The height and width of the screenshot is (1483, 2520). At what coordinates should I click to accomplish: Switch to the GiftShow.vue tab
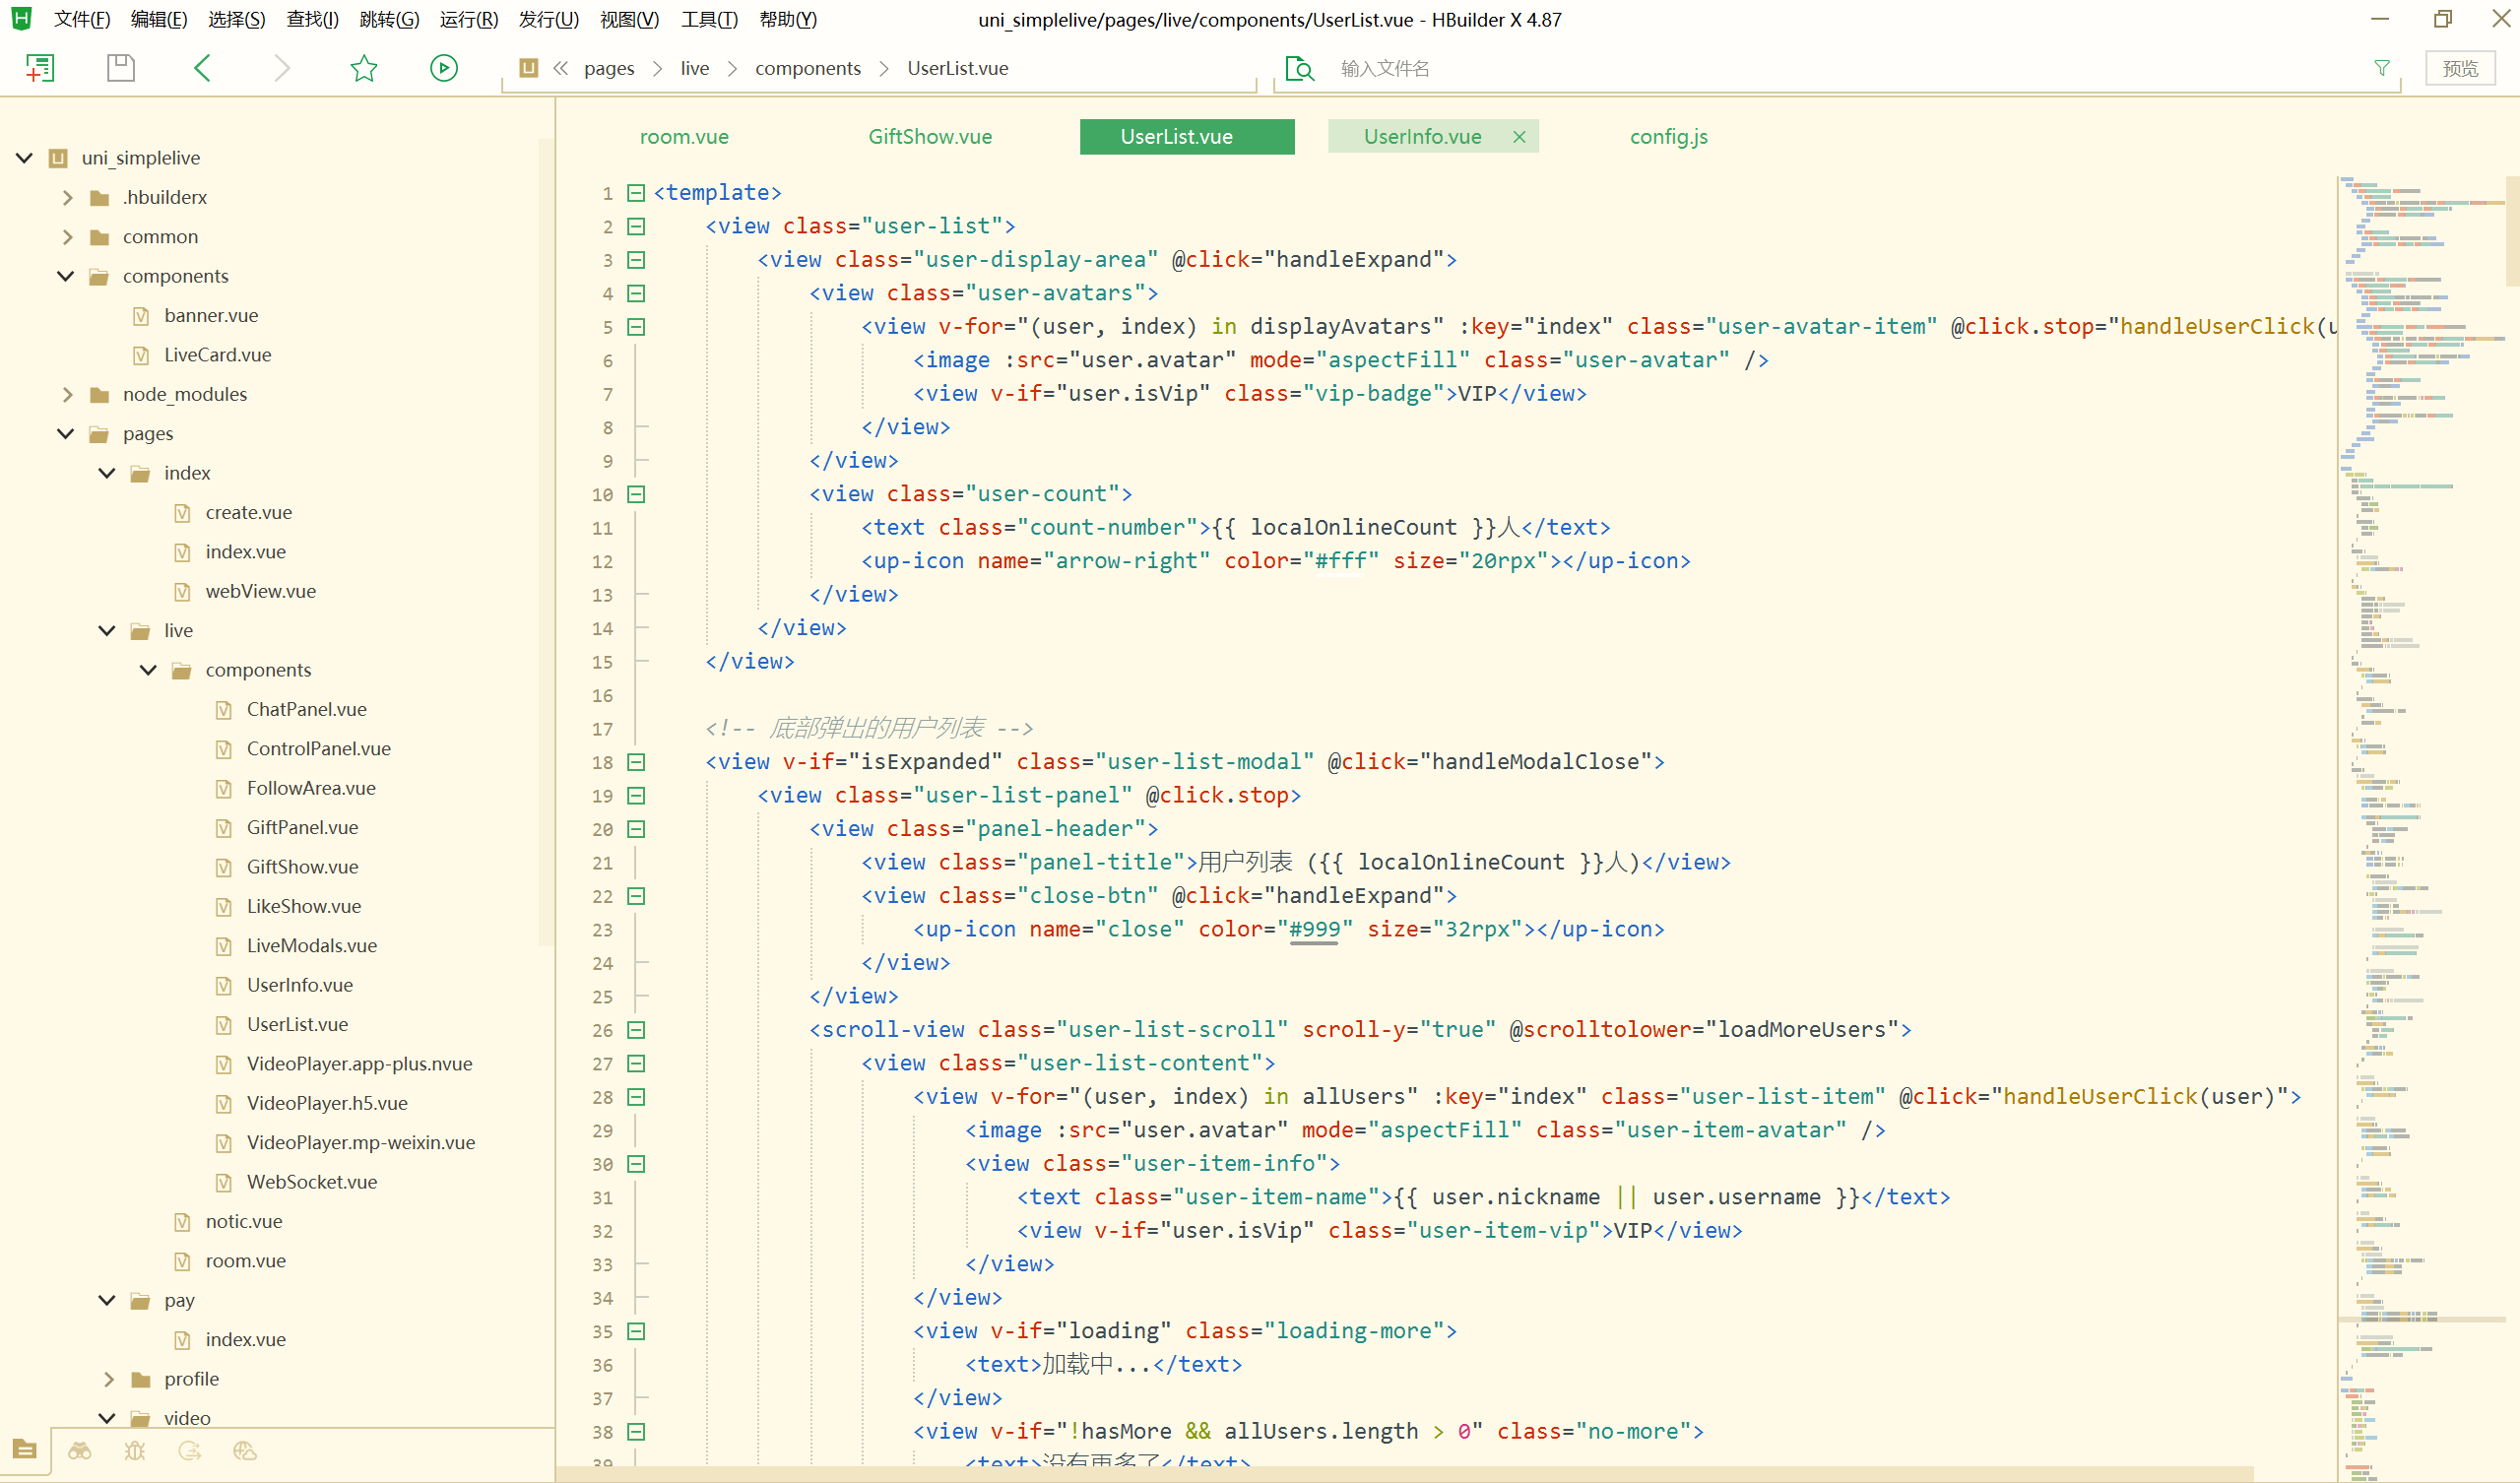point(930,137)
